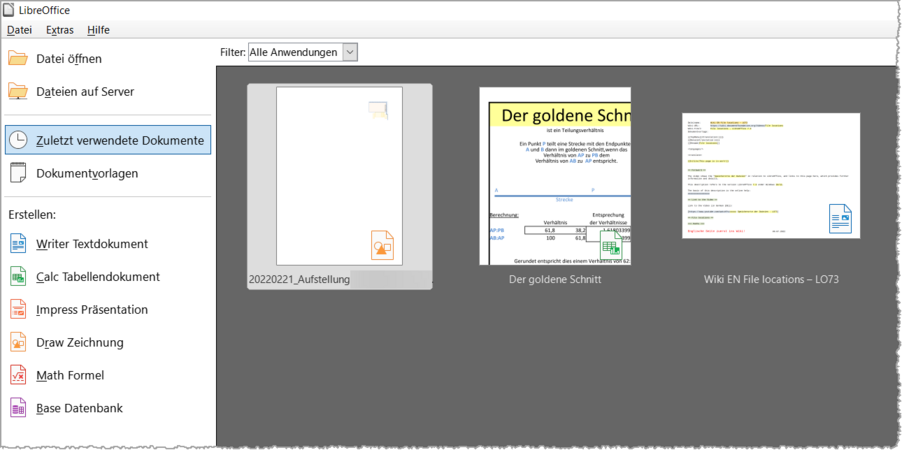Create a Writer Textdokument

[x=92, y=243]
